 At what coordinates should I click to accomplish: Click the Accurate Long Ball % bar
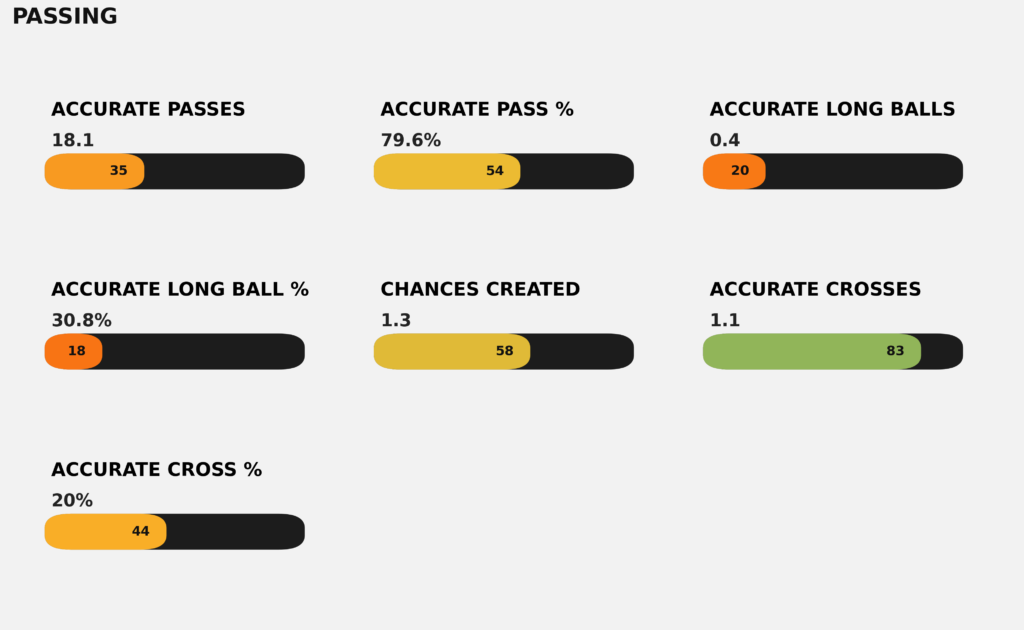pos(74,351)
